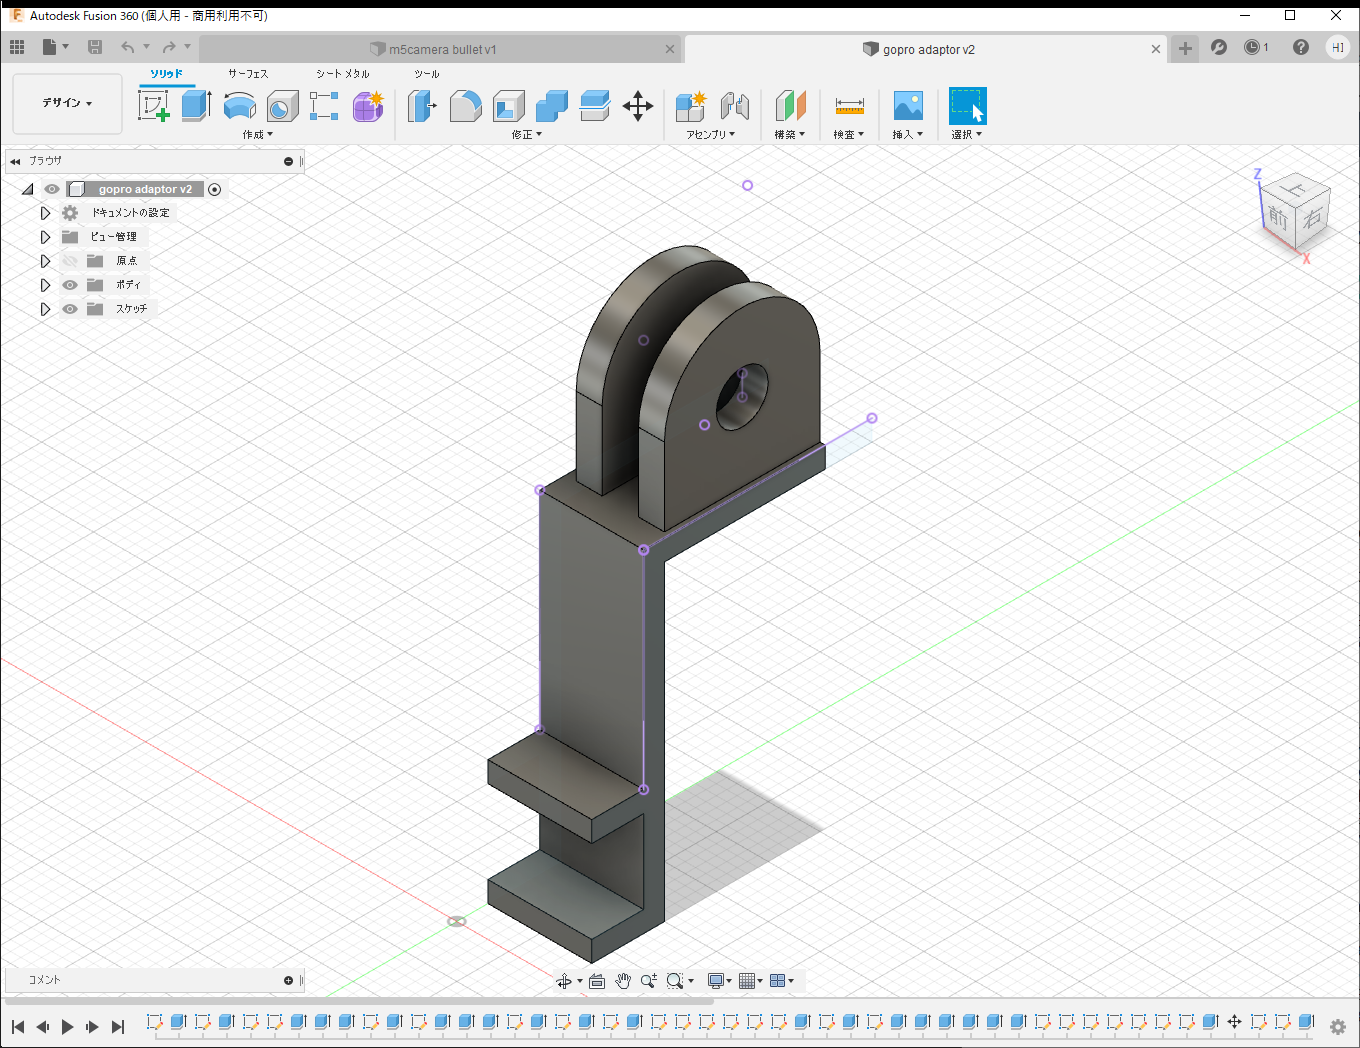Choose the Revolve tool icon
1360x1048 pixels.
pyautogui.click(x=239, y=105)
